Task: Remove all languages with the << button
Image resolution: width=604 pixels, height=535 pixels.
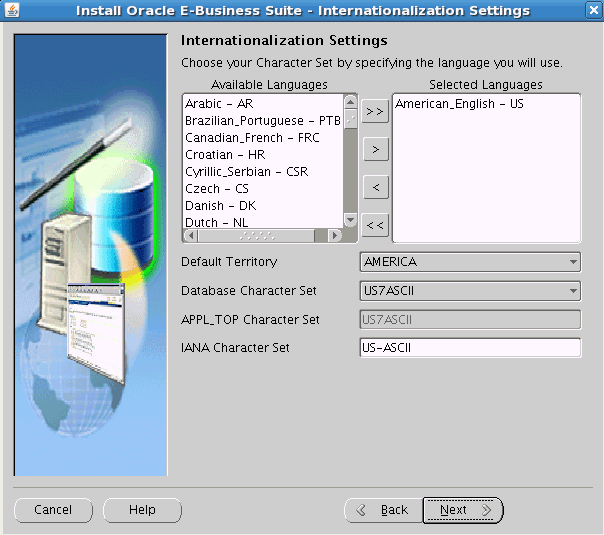Action: tap(375, 225)
